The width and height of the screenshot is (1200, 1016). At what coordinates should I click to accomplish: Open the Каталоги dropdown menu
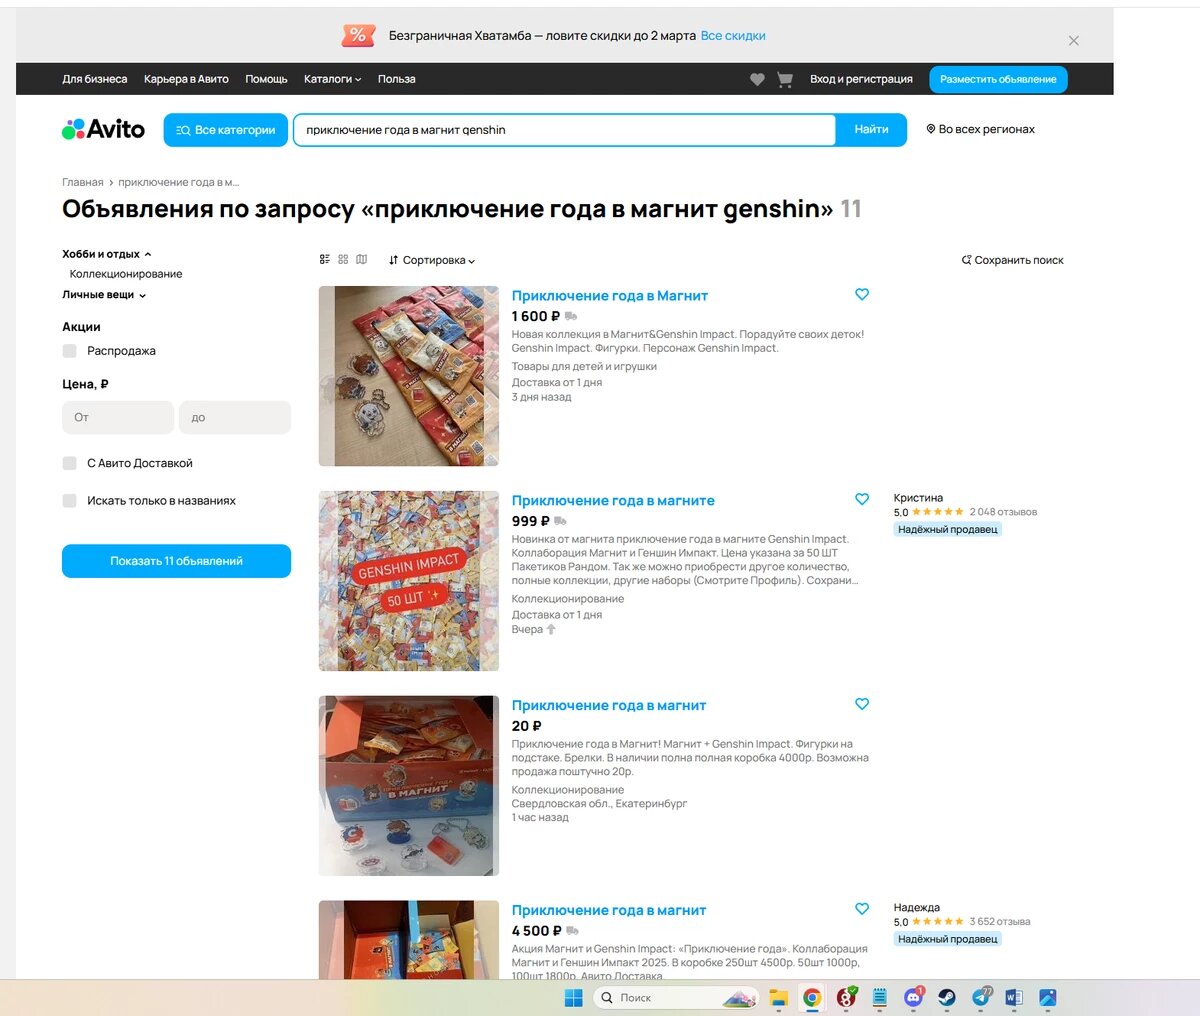(x=333, y=79)
